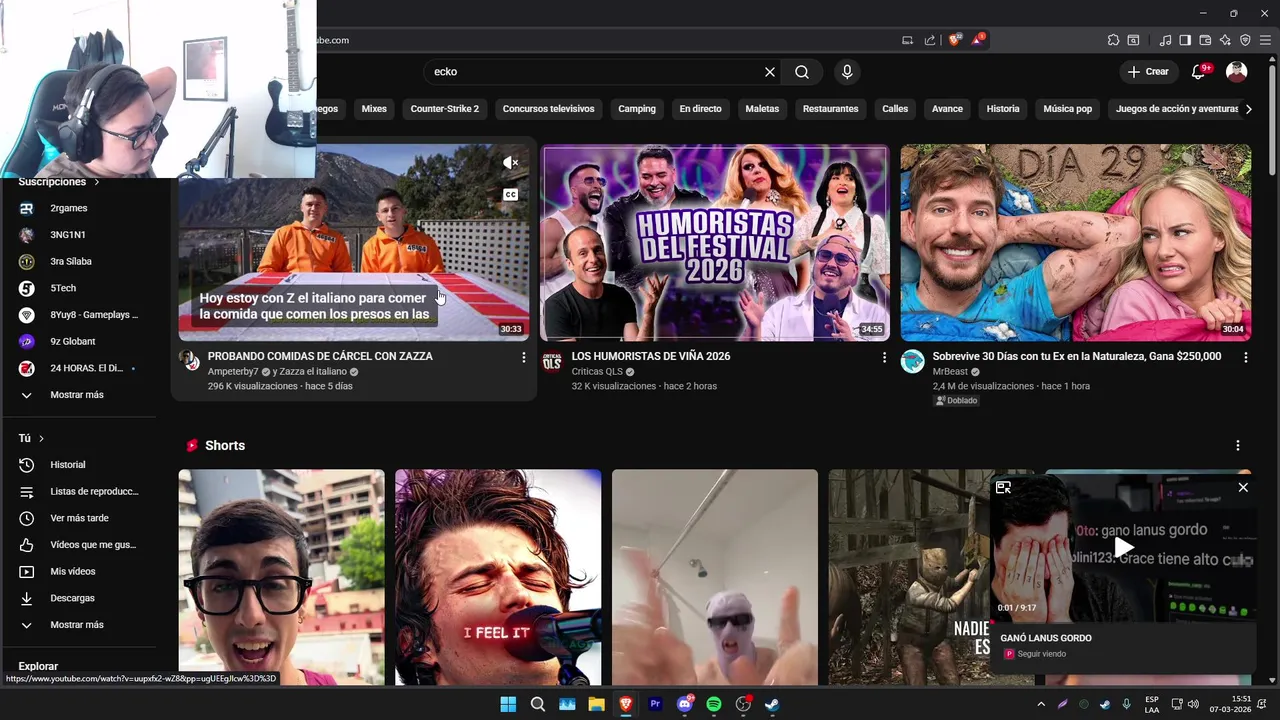Click the Crear button
This screenshot has height=720, width=1280.
click(x=1148, y=72)
